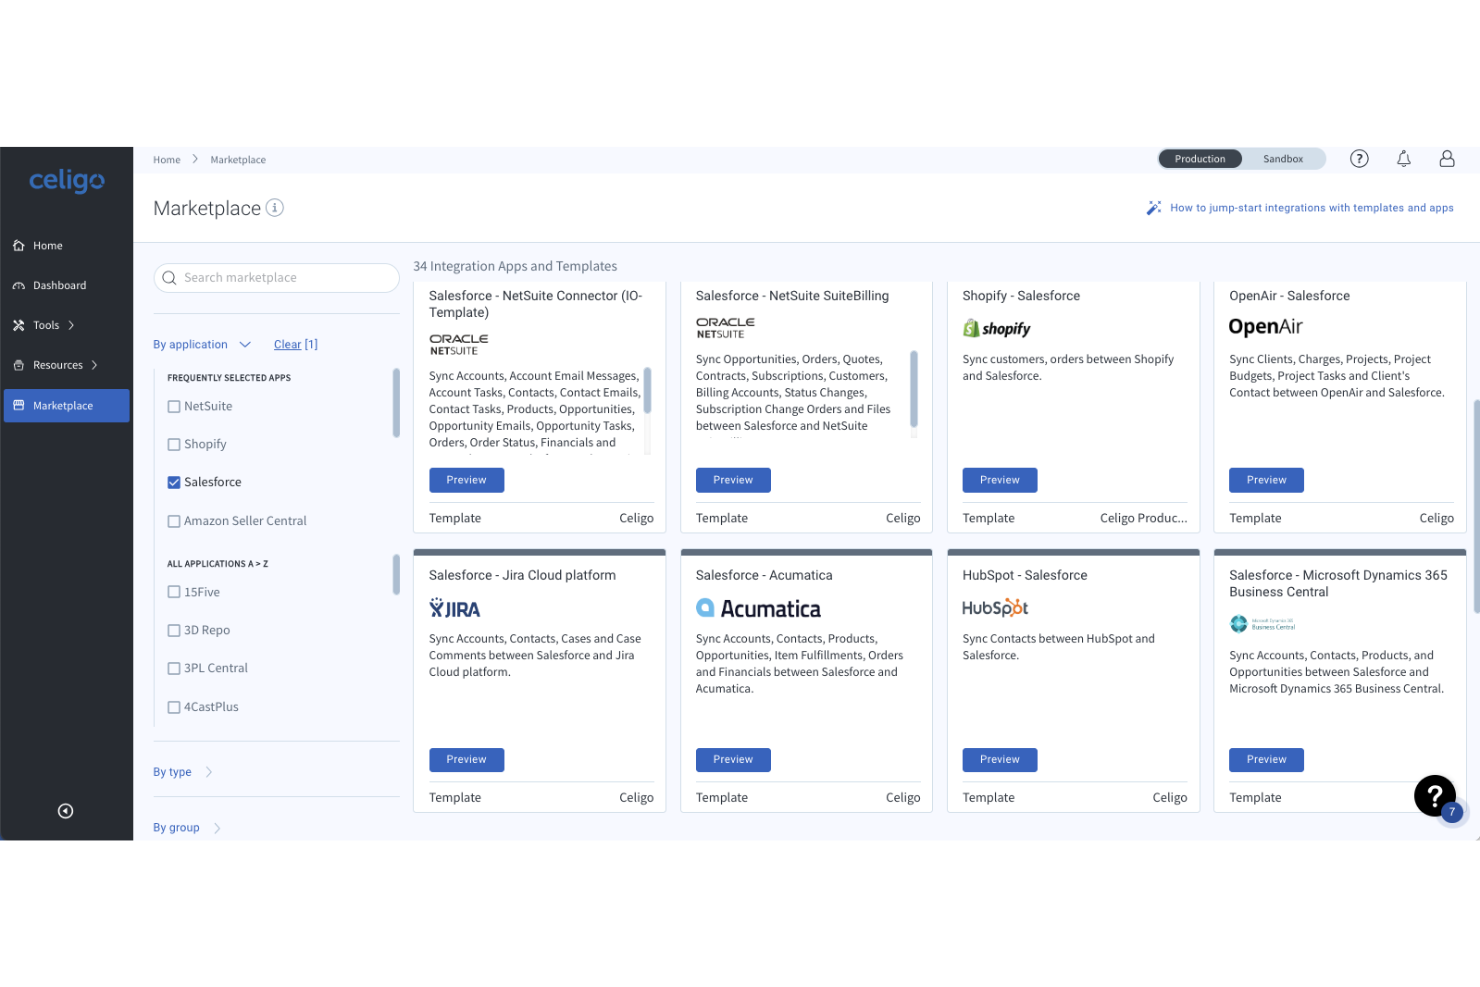Click Oracle NetSuite logo on SuiteBilling card

pyautogui.click(x=725, y=328)
